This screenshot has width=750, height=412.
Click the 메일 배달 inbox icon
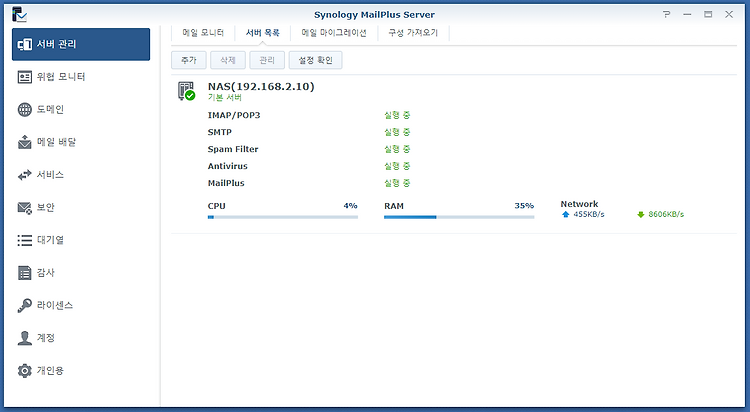25,142
